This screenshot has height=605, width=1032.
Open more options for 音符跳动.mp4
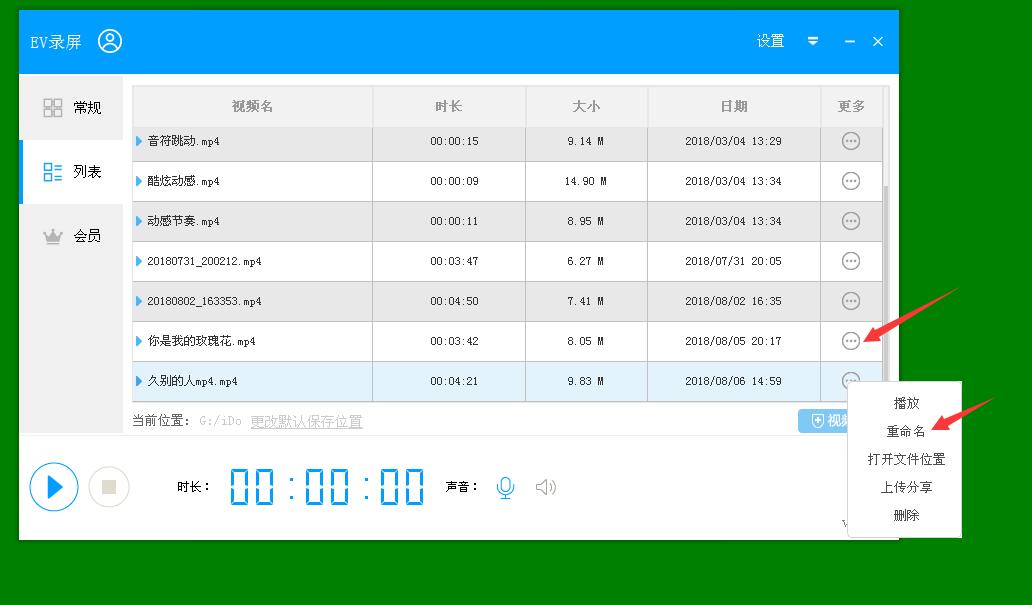(x=851, y=141)
